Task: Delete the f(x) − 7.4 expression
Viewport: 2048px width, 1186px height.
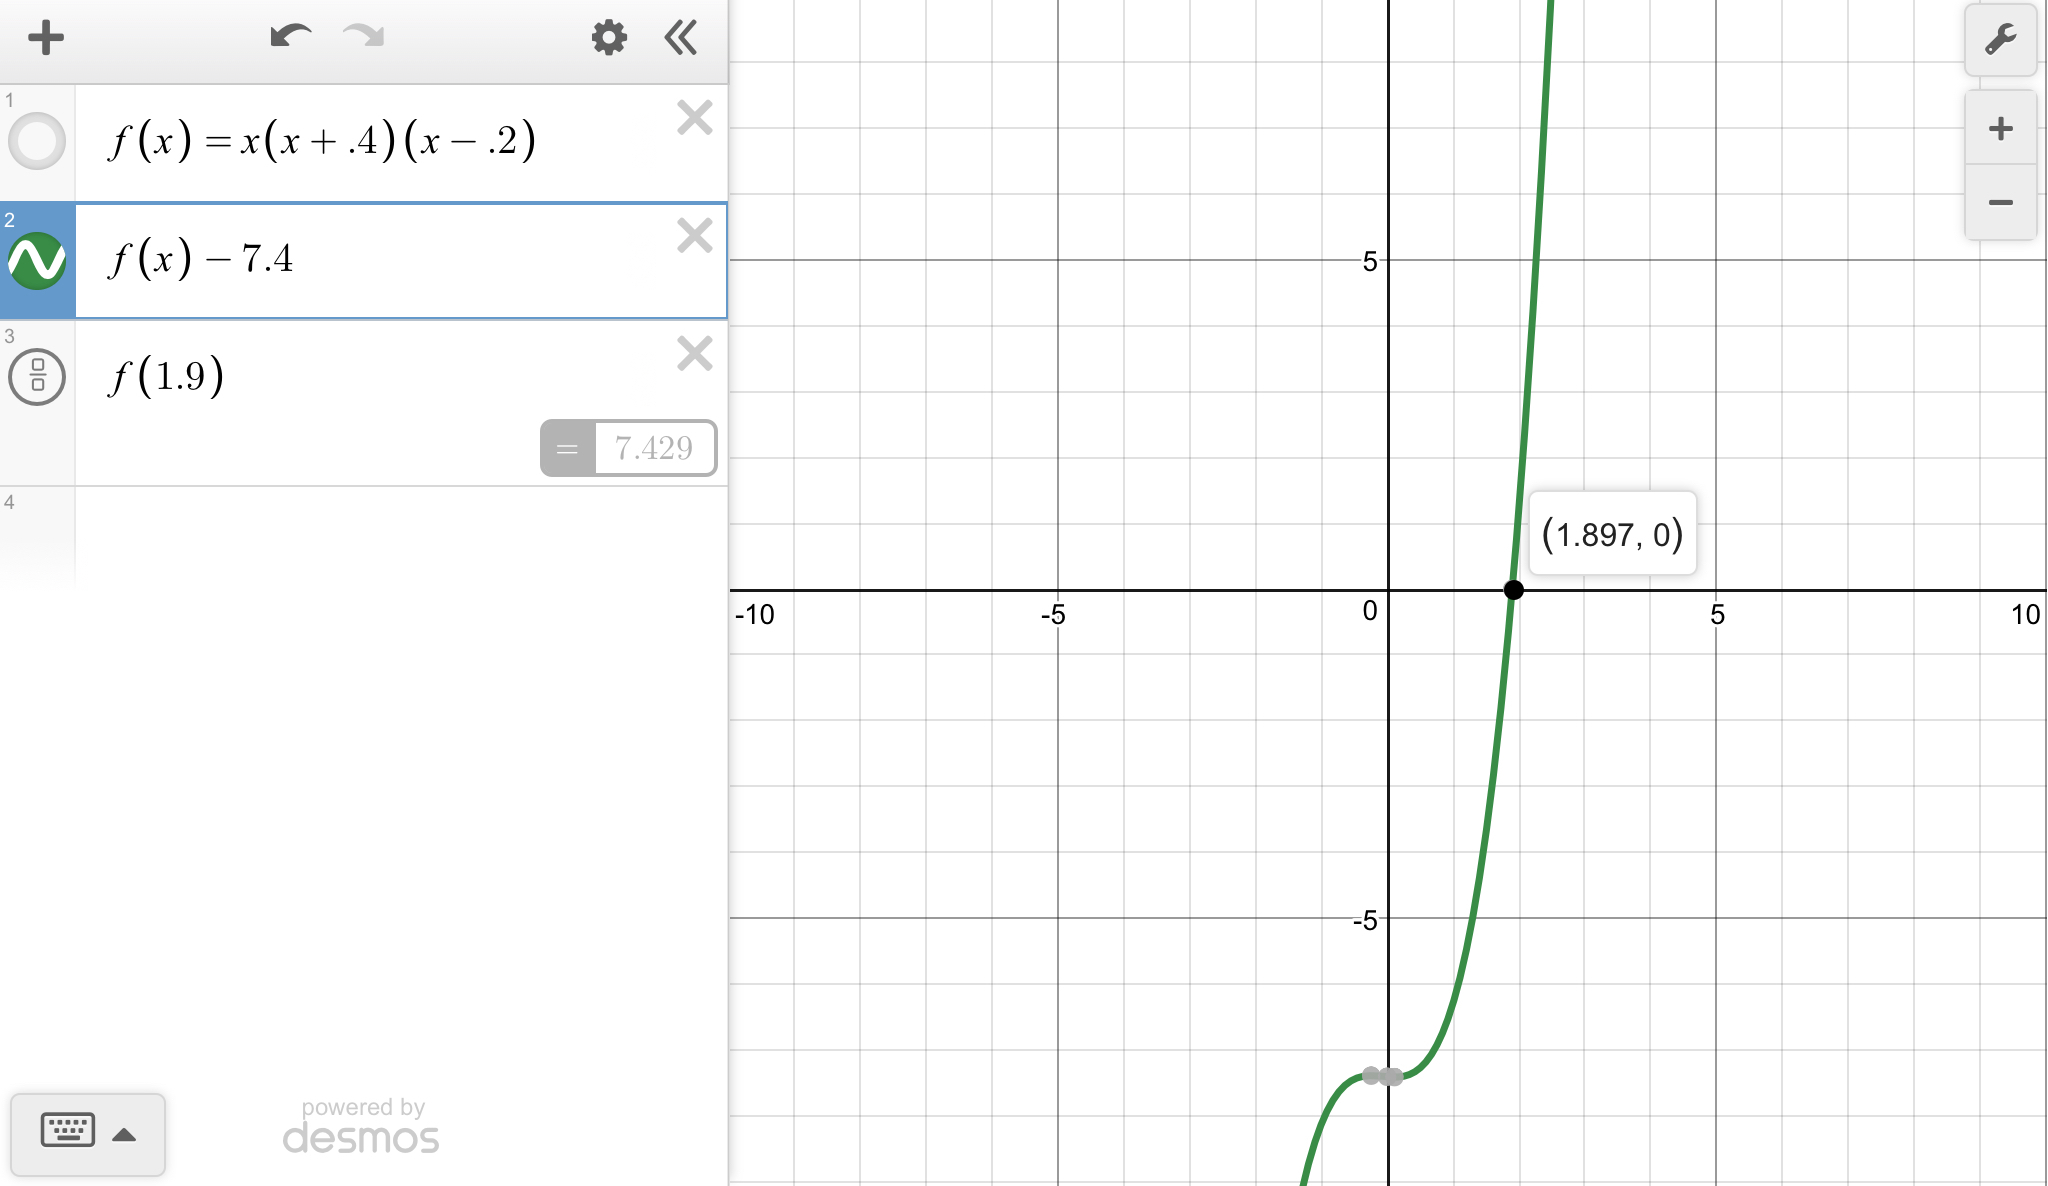Action: pos(694,236)
